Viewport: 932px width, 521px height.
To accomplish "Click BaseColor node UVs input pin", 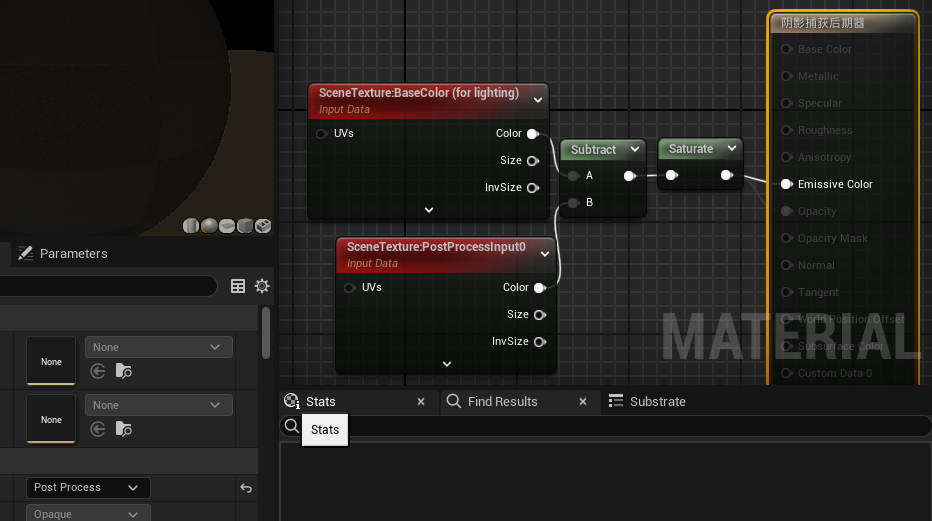I will [322, 134].
